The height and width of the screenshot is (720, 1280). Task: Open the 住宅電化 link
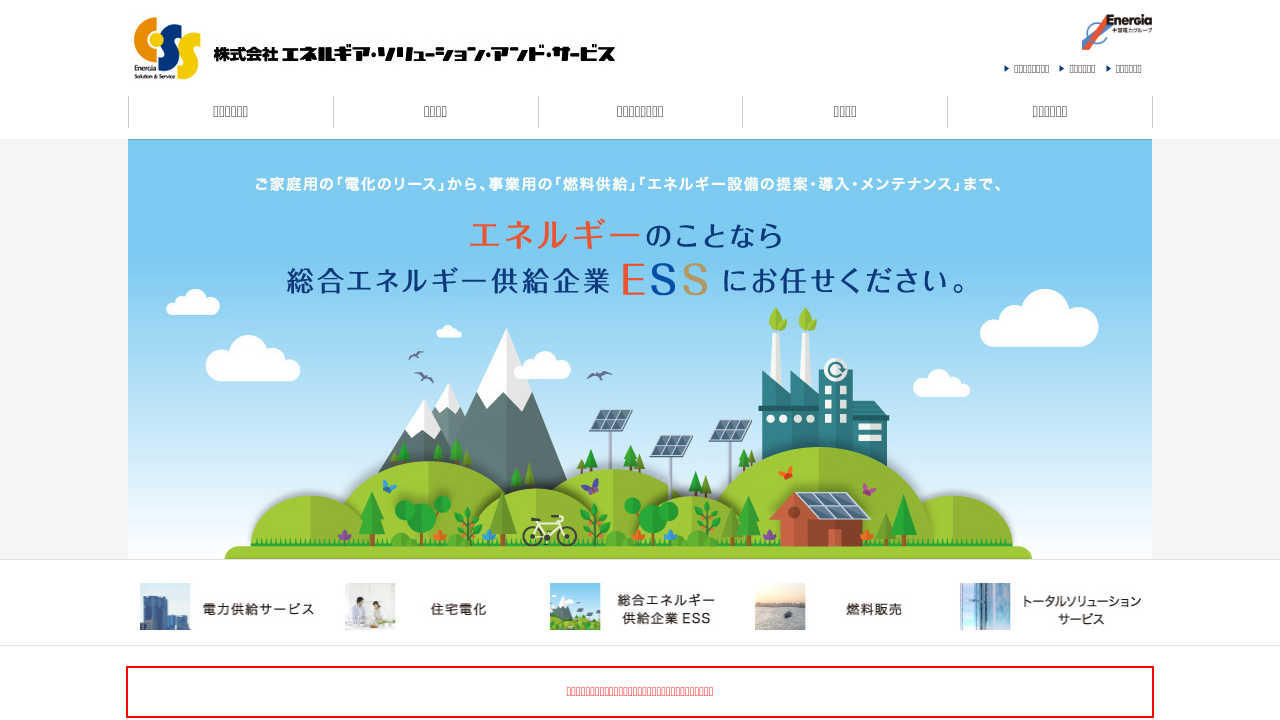[x=458, y=609]
